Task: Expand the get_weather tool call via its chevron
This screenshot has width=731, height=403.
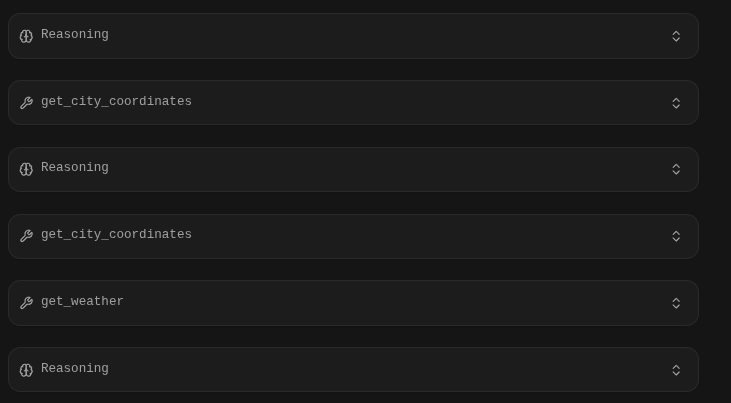Action: tap(676, 303)
